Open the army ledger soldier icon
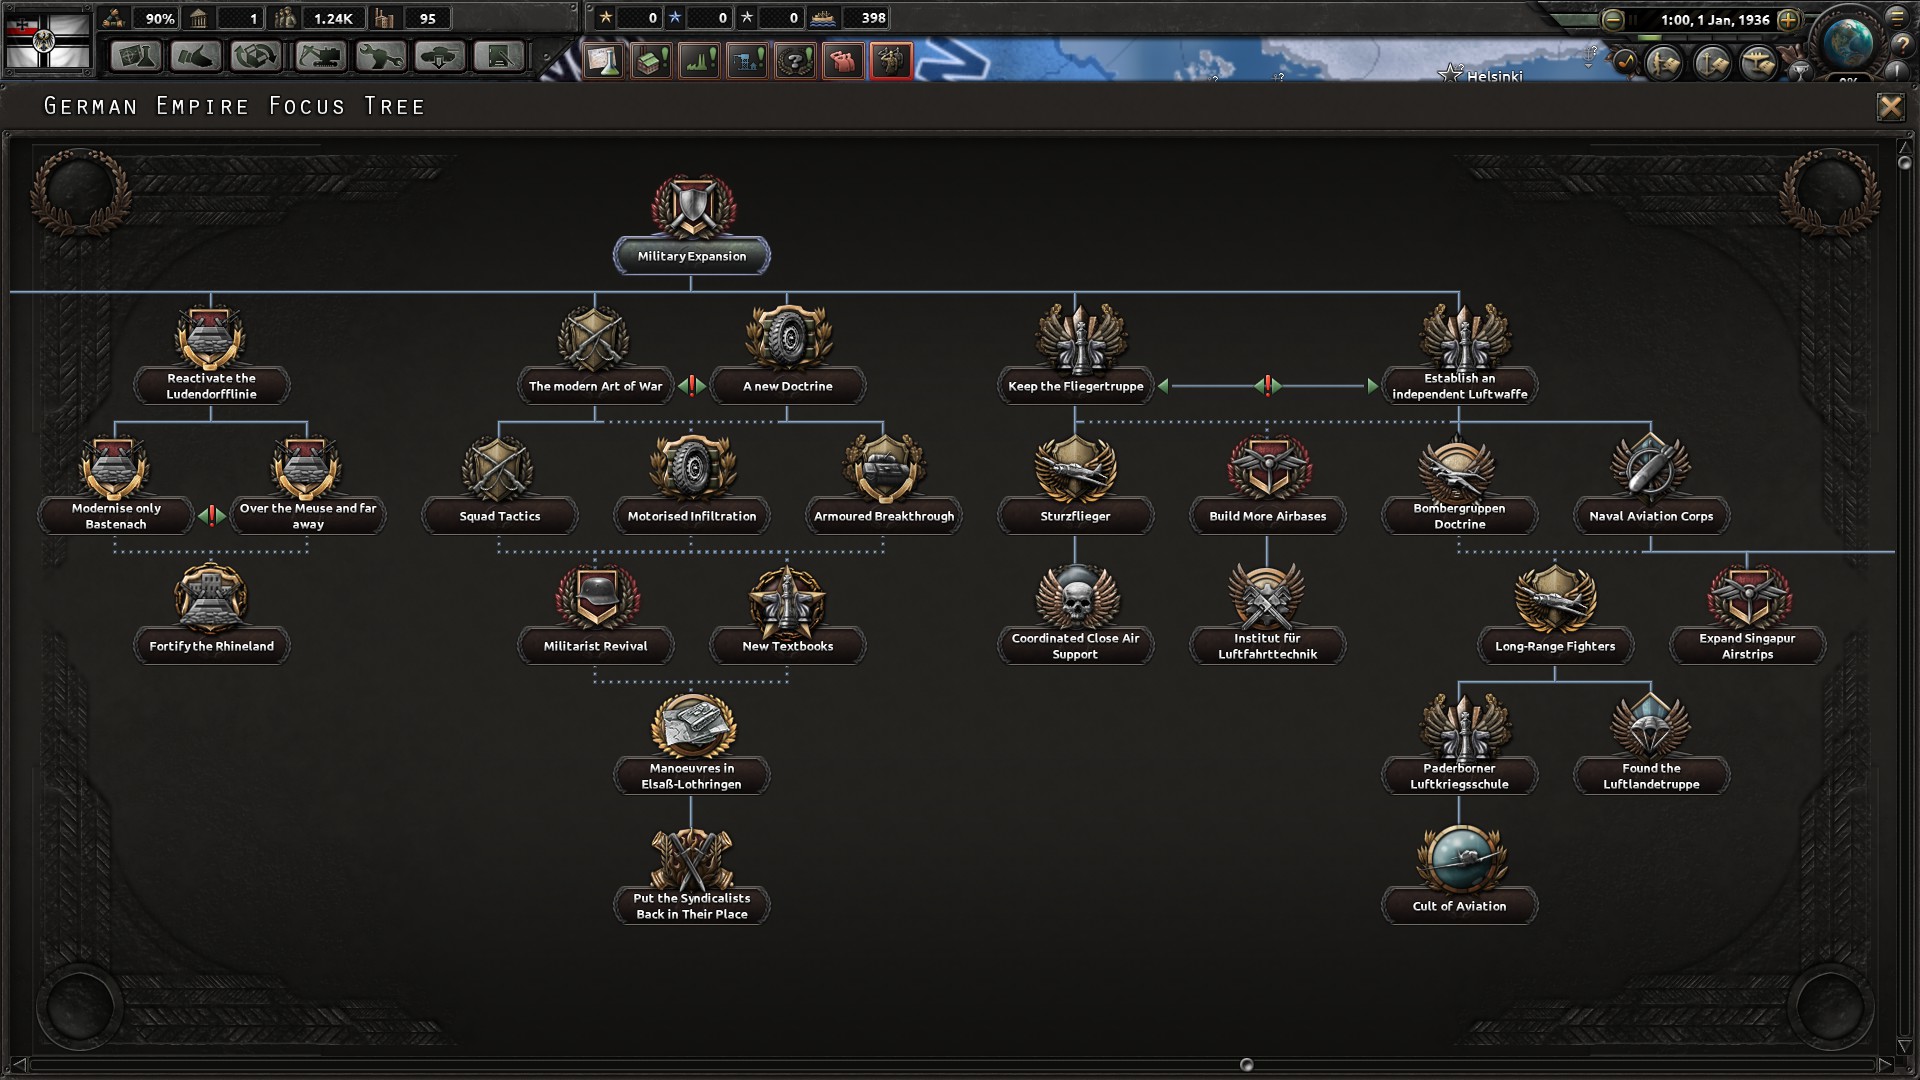 coord(1665,63)
